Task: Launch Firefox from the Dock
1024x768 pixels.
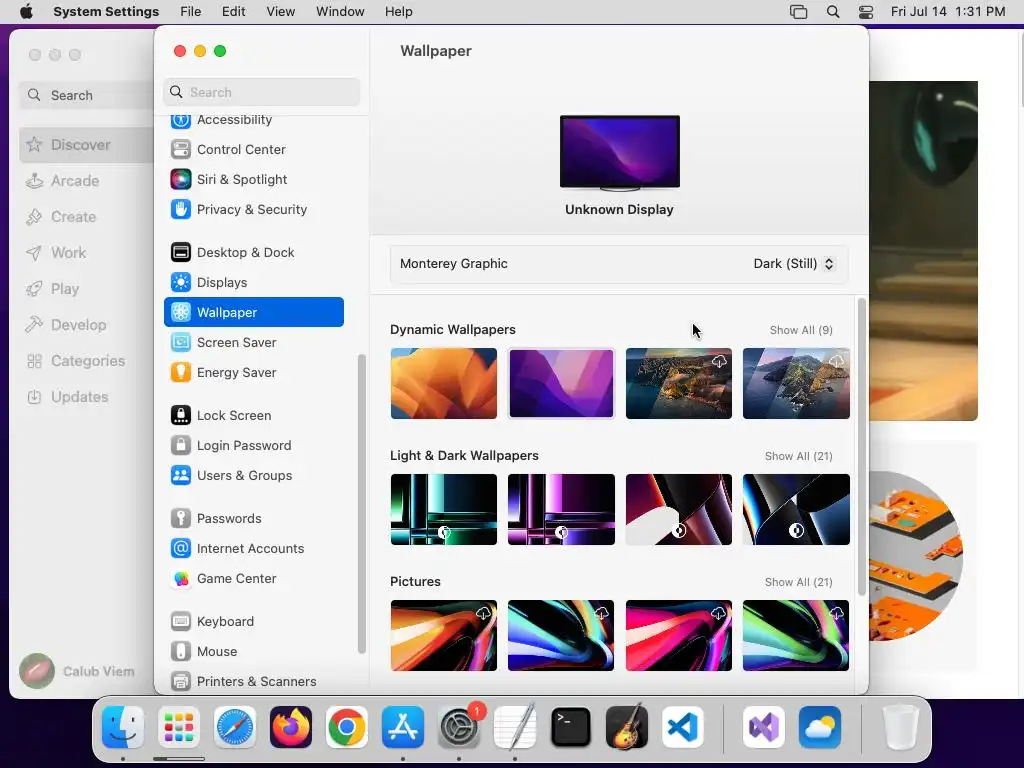Action: (x=291, y=728)
